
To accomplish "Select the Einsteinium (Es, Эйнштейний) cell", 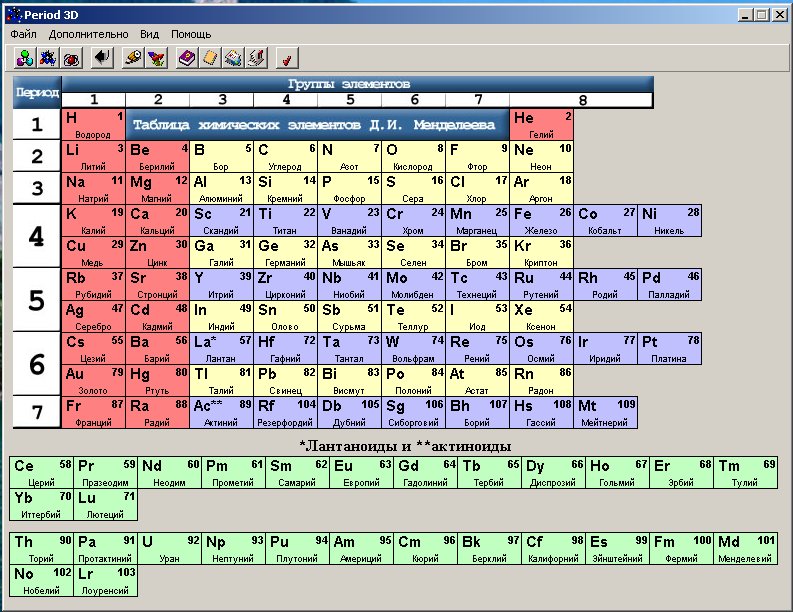I will [x=617, y=549].
